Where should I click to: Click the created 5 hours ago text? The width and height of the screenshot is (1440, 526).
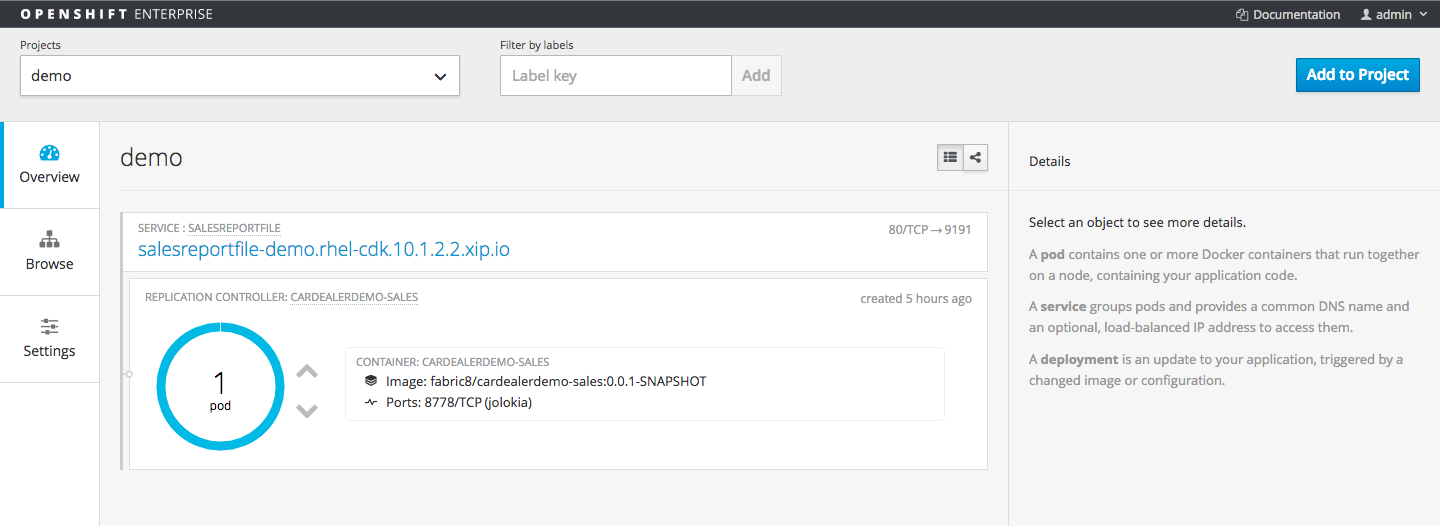coord(916,298)
